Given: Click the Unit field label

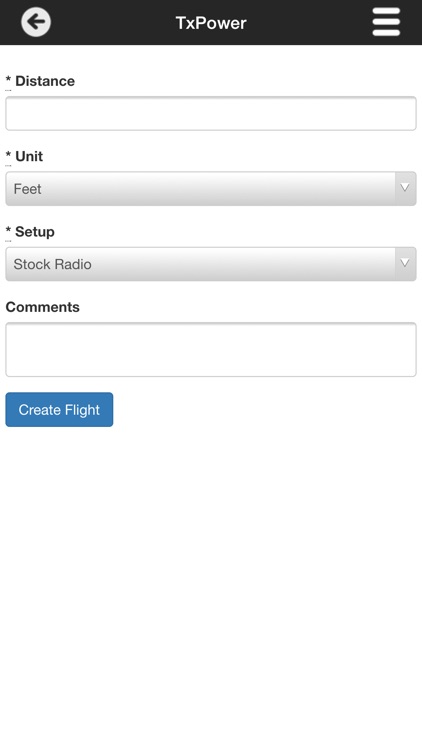Looking at the screenshot, I should click(29, 156).
